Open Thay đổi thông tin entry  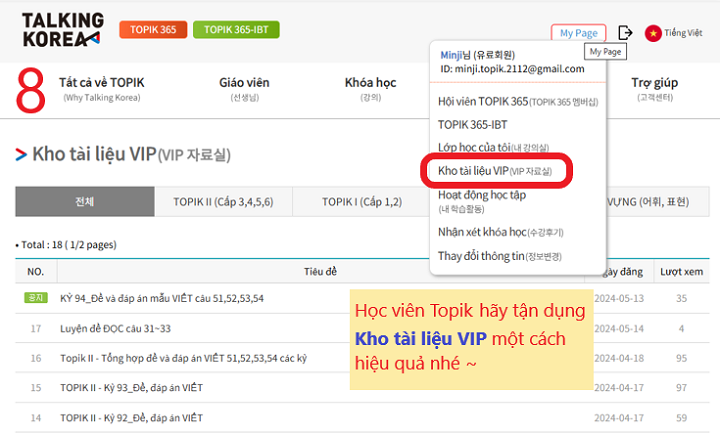coord(500,256)
